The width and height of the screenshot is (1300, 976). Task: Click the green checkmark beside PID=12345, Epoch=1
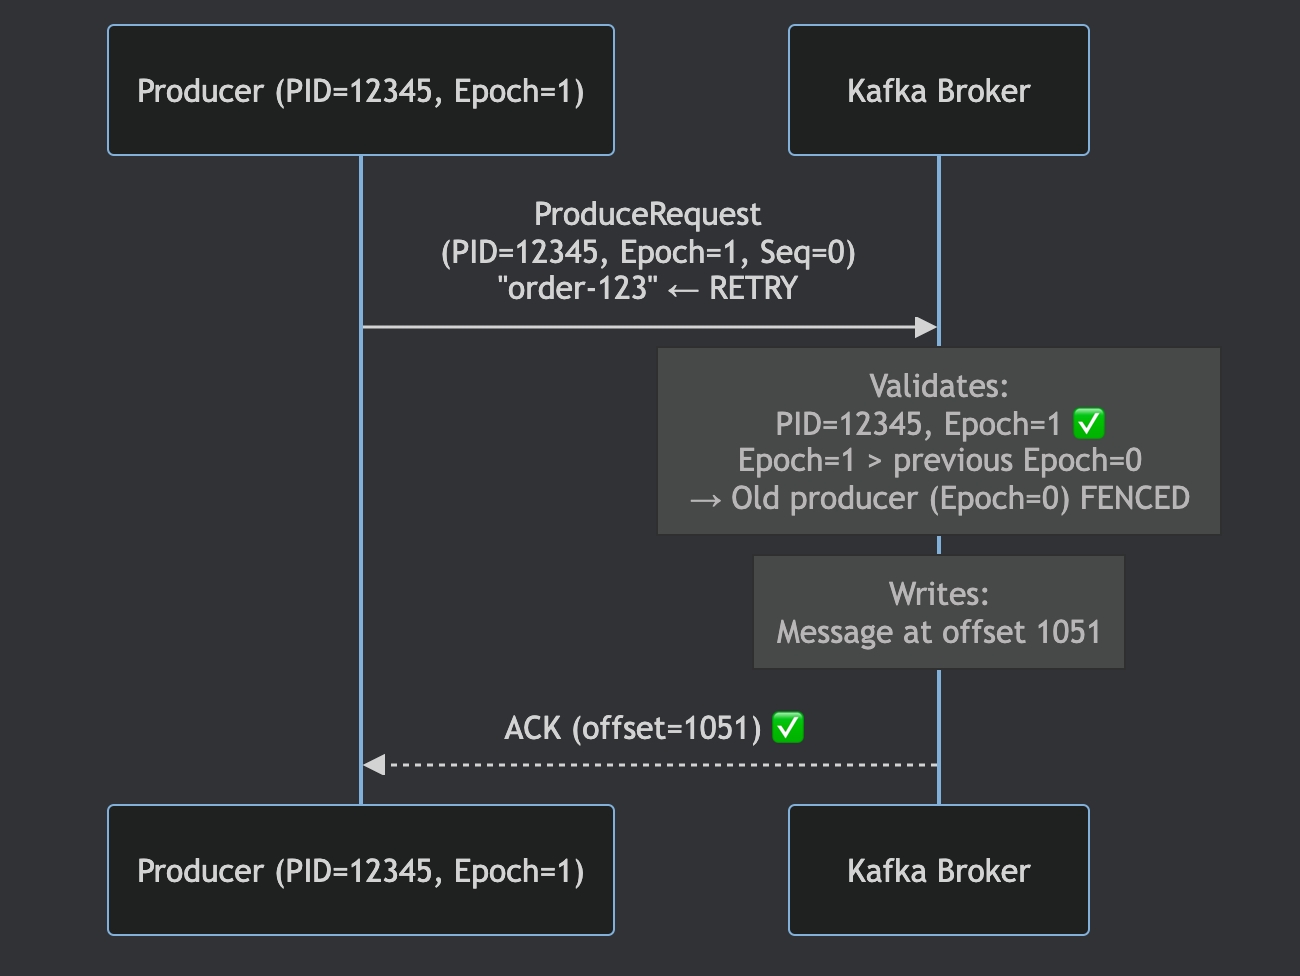[x=1088, y=425]
